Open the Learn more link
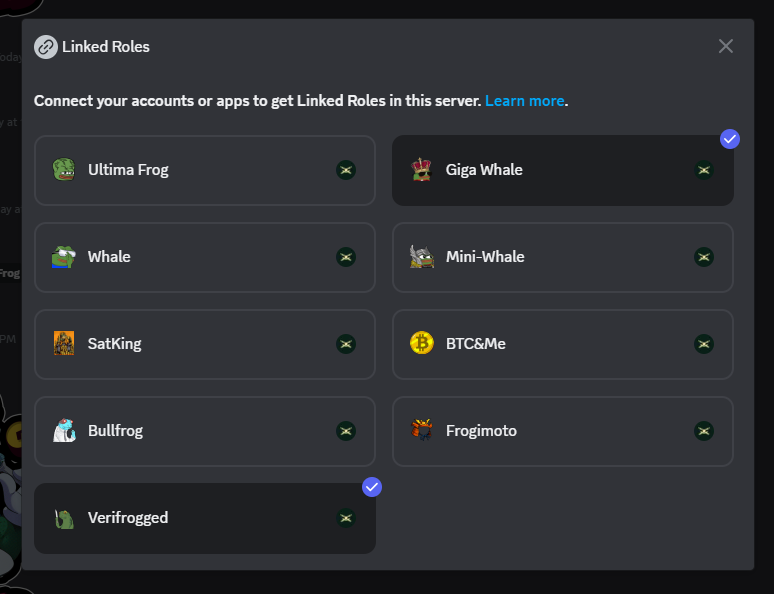Screen dimensions: 774x594 [x=524, y=101]
